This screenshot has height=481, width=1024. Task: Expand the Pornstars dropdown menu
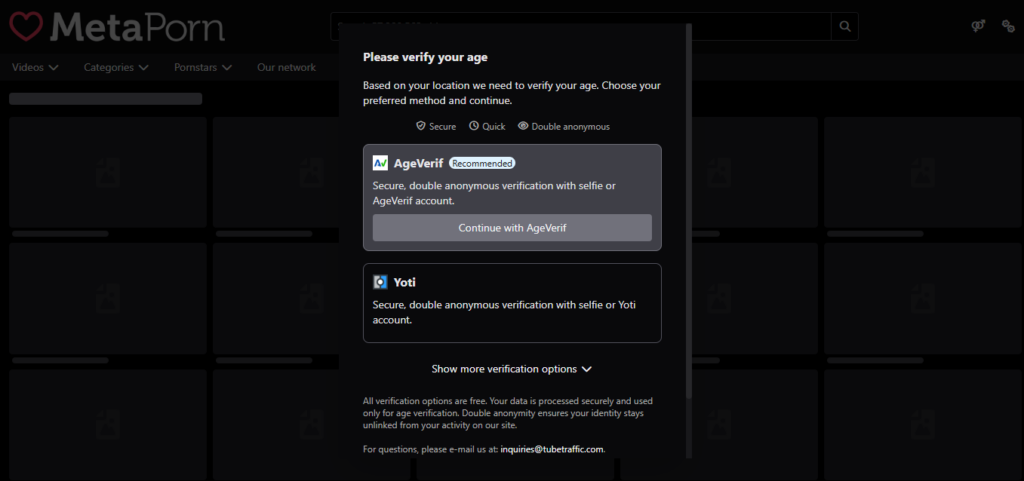[203, 68]
